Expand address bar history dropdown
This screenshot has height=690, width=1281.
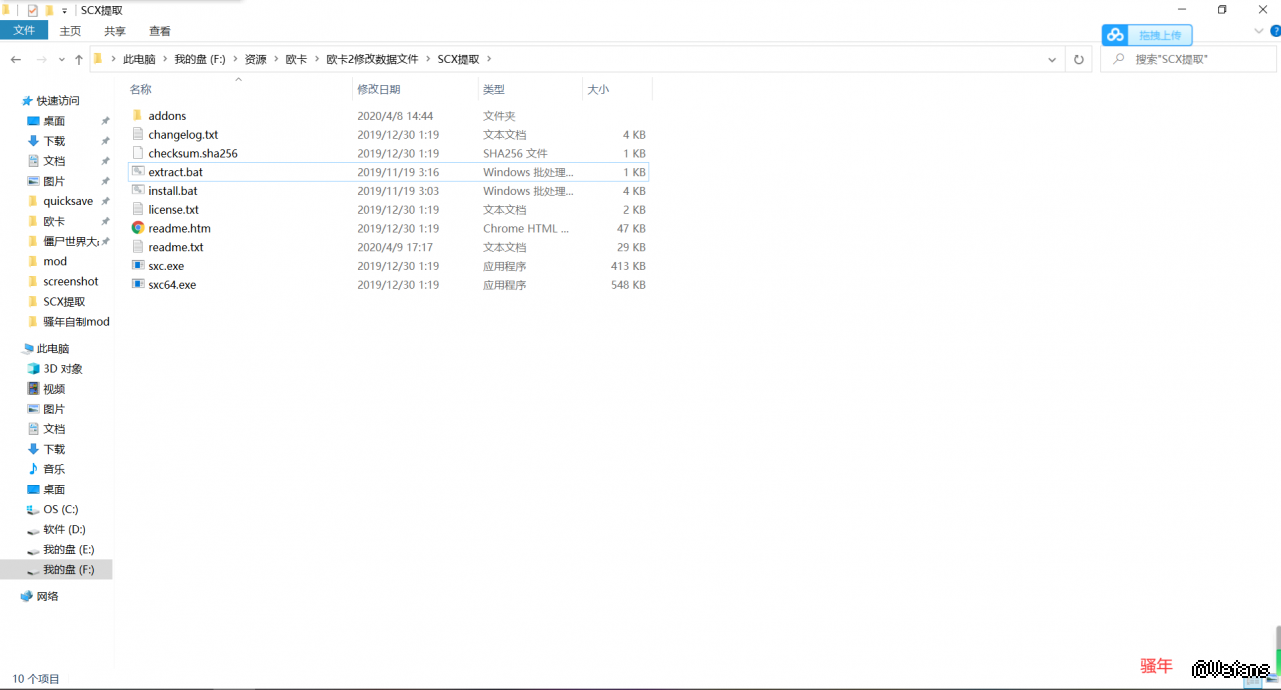[1052, 60]
